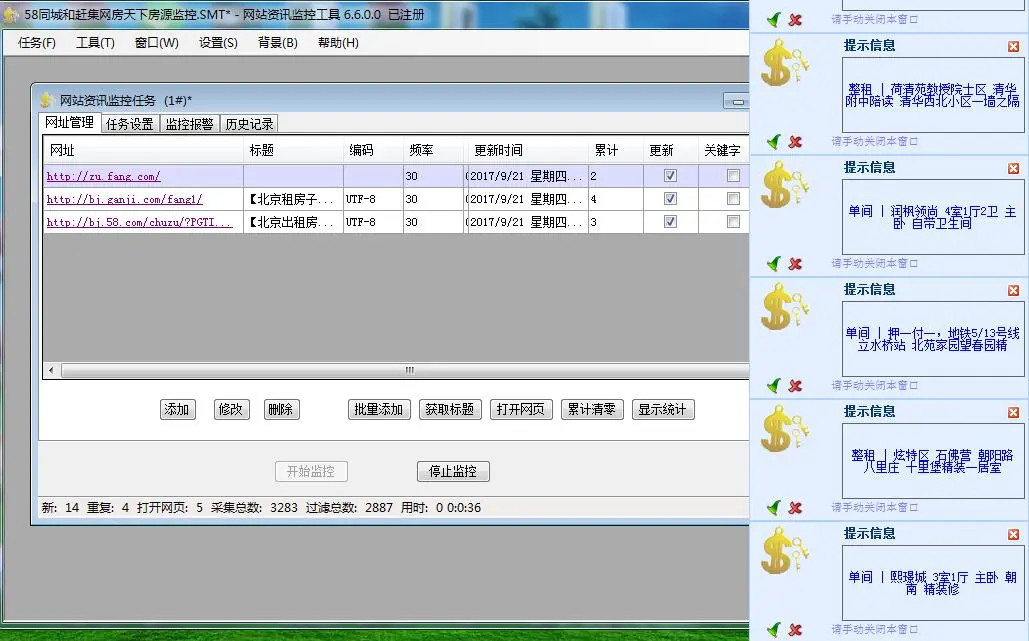Viewport: 1029px width, 641px height.
Task: Uncheck 更新 checkbox for zu.fang.com row
Action: pos(670,175)
